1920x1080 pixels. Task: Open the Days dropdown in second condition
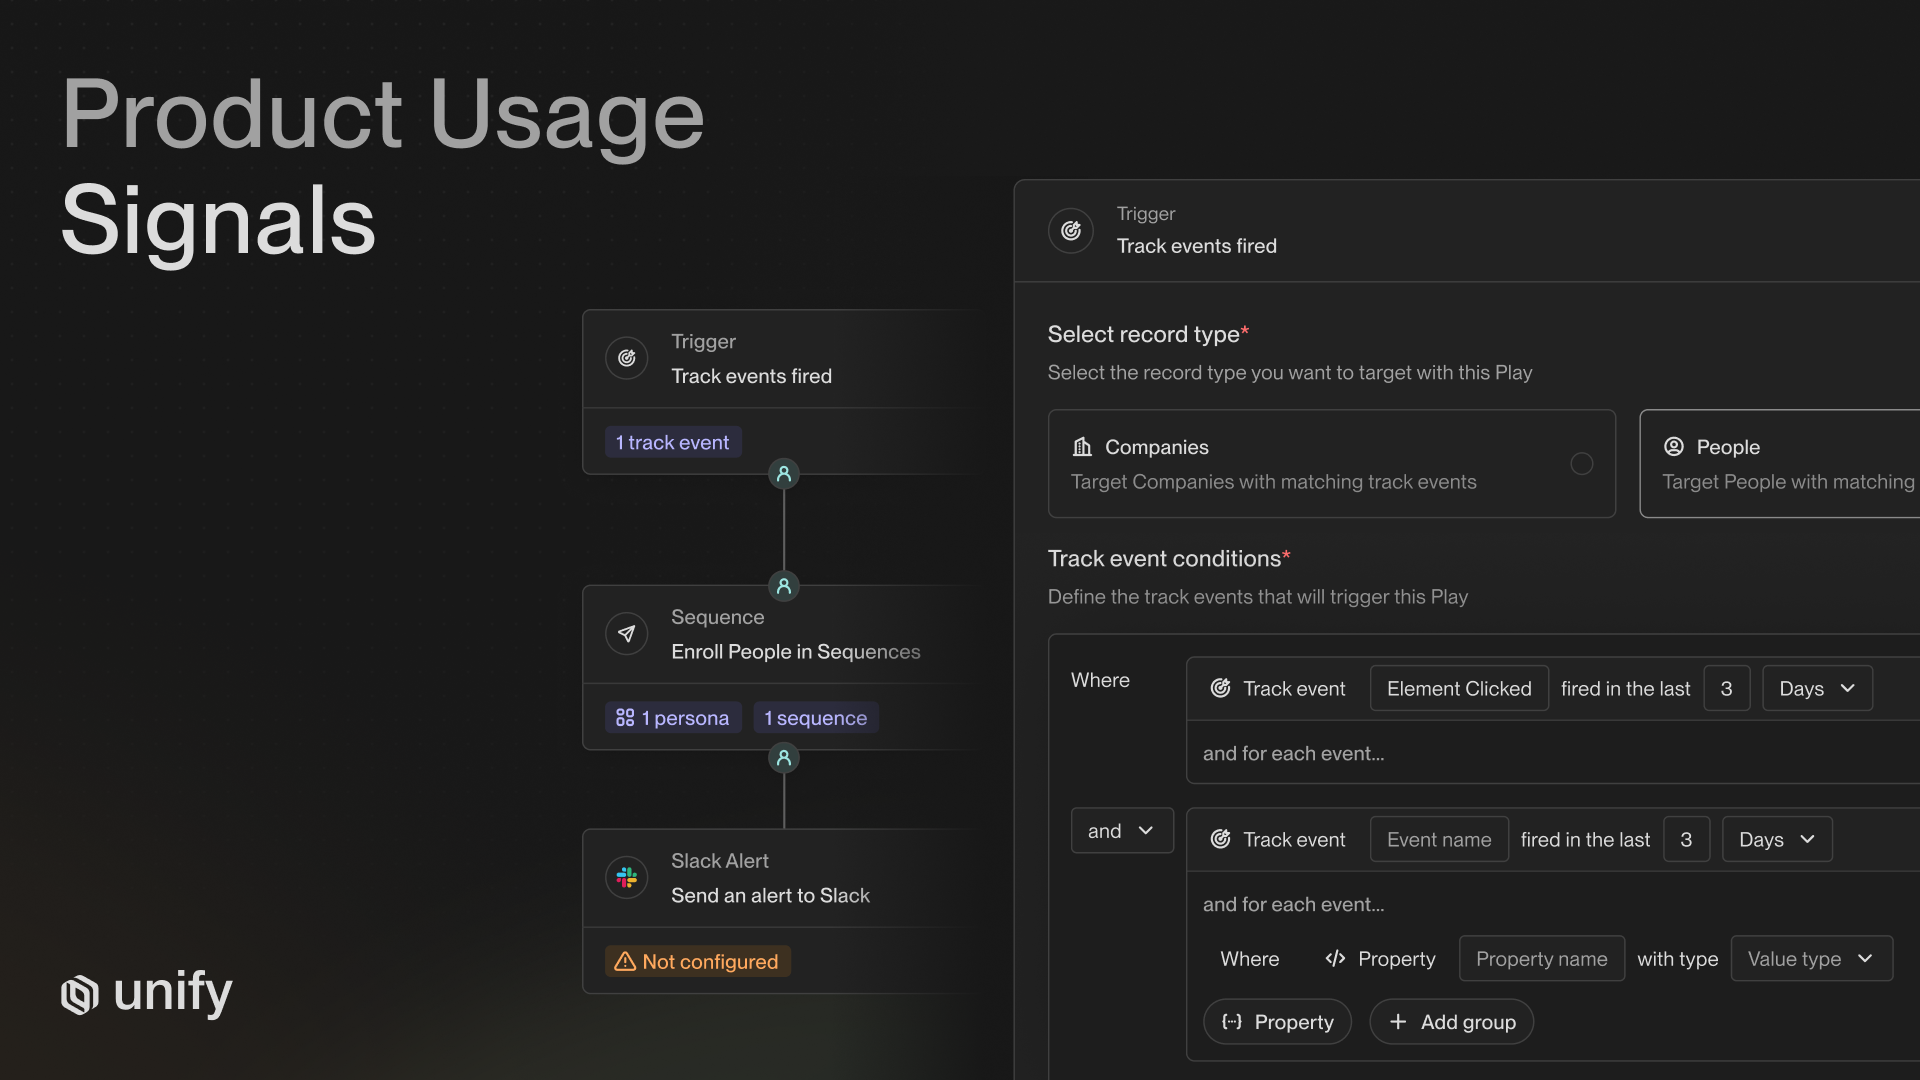pyautogui.click(x=1776, y=840)
